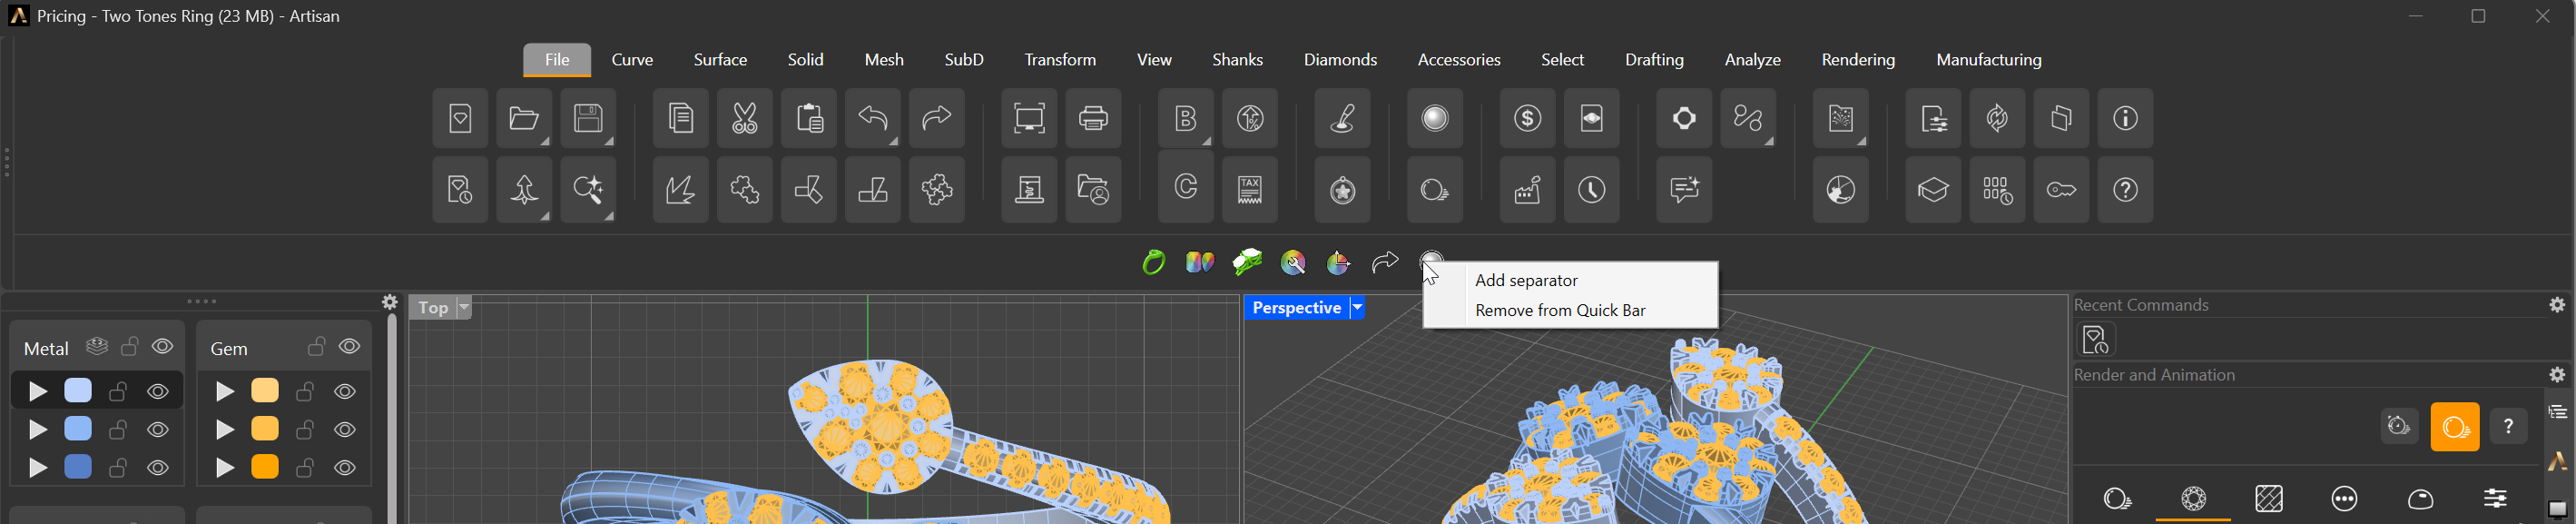
Task: Click the info circle icon
Action: 2125,119
